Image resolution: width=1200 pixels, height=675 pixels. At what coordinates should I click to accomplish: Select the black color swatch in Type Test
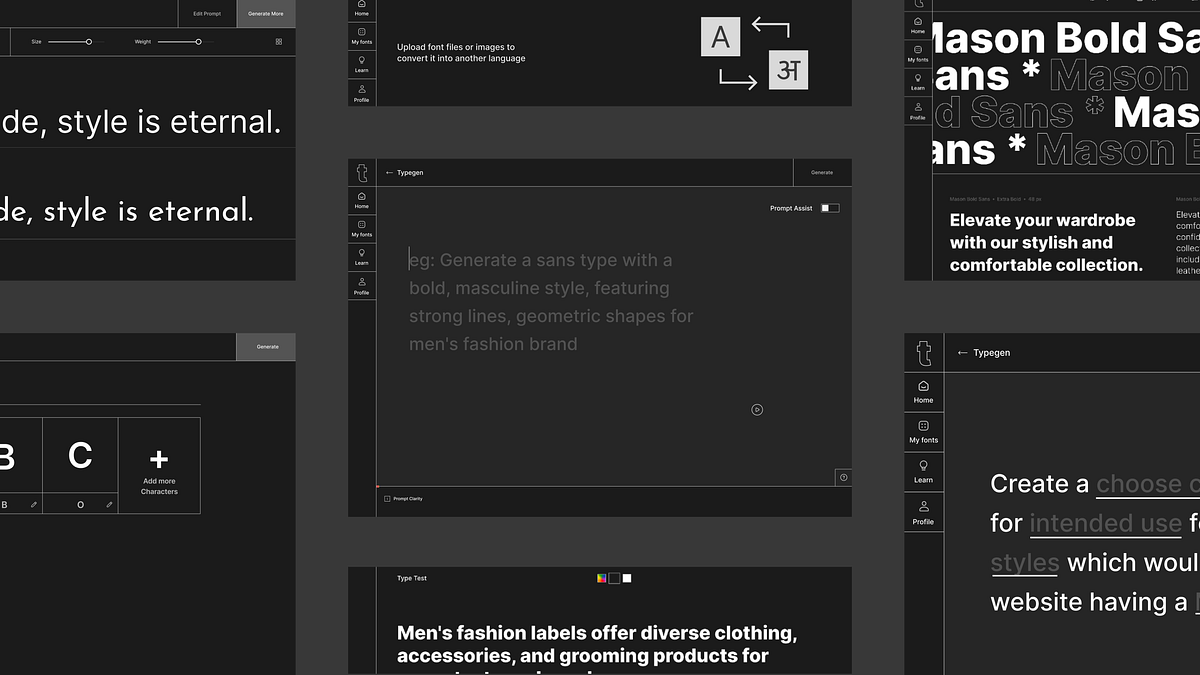point(613,578)
